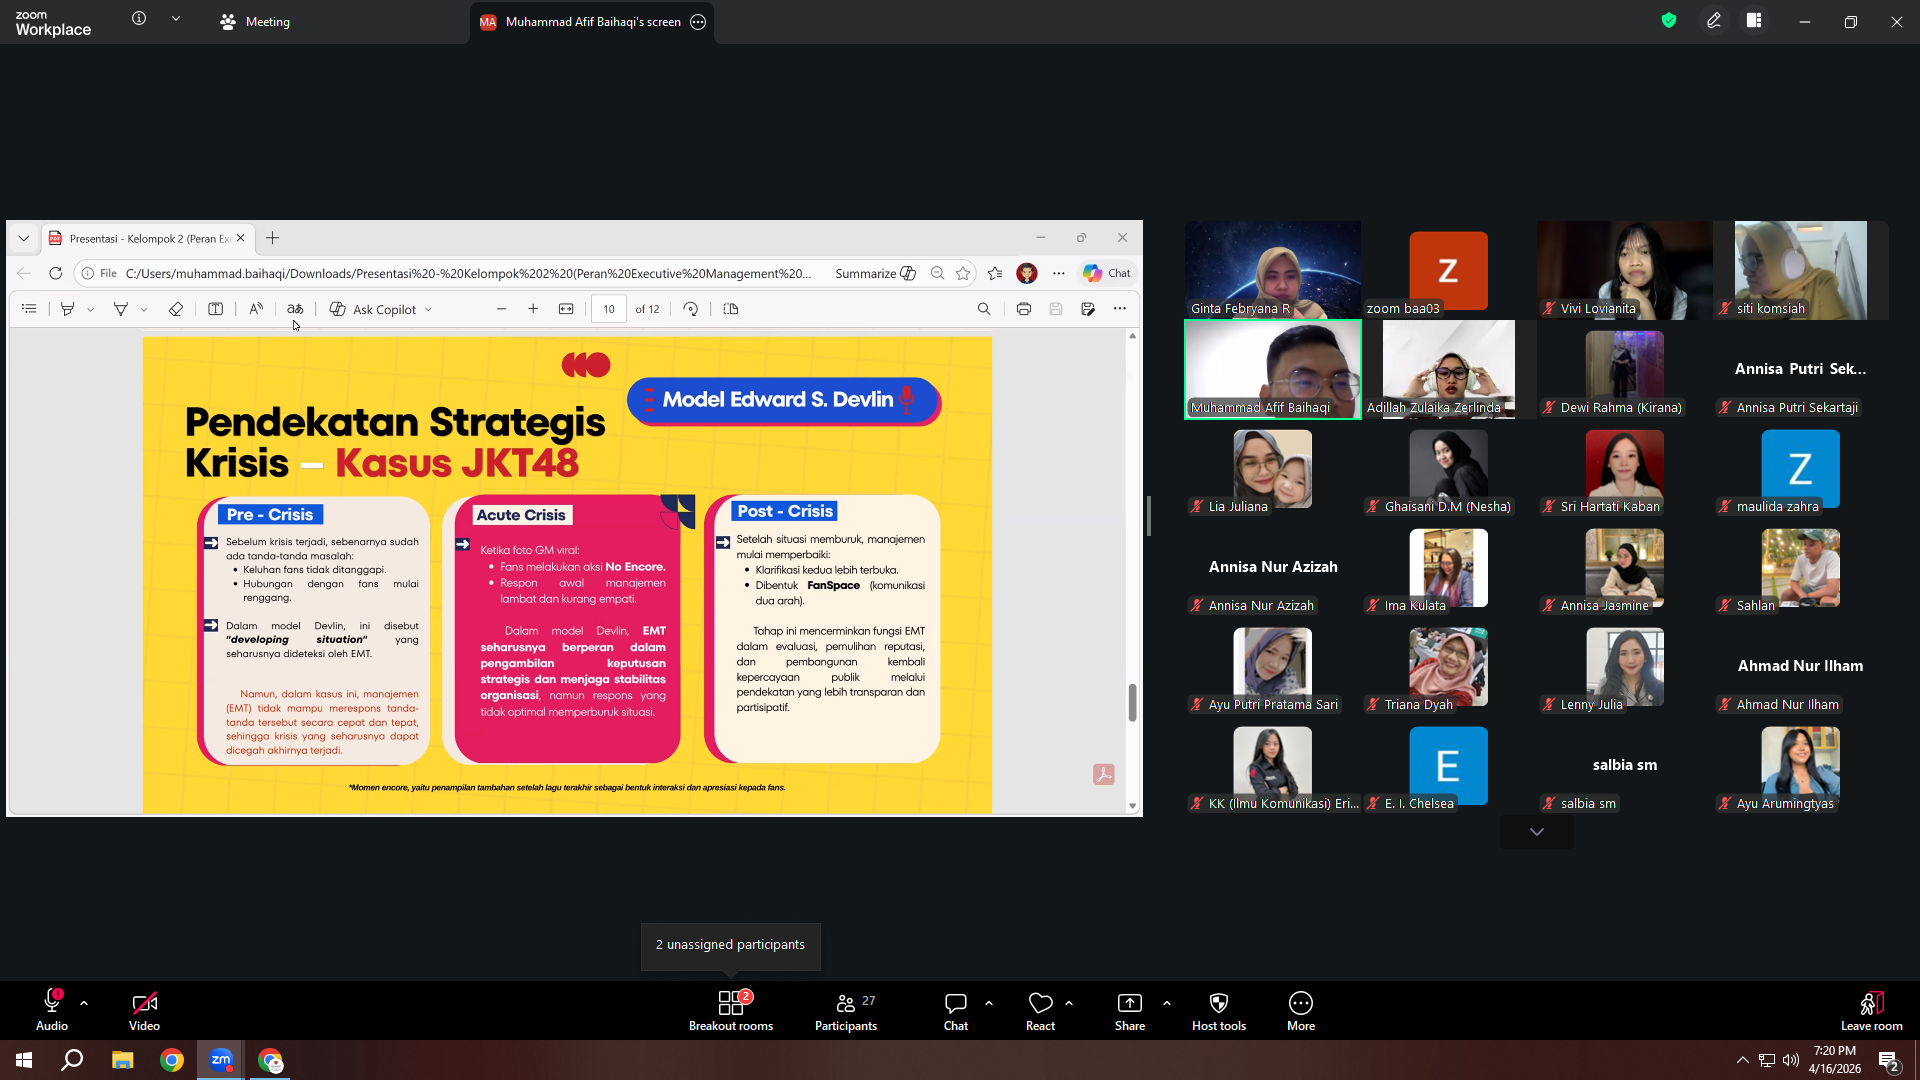The width and height of the screenshot is (1920, 1080).
Task: Open the PDF table of contents
Action: coord(29,309)
